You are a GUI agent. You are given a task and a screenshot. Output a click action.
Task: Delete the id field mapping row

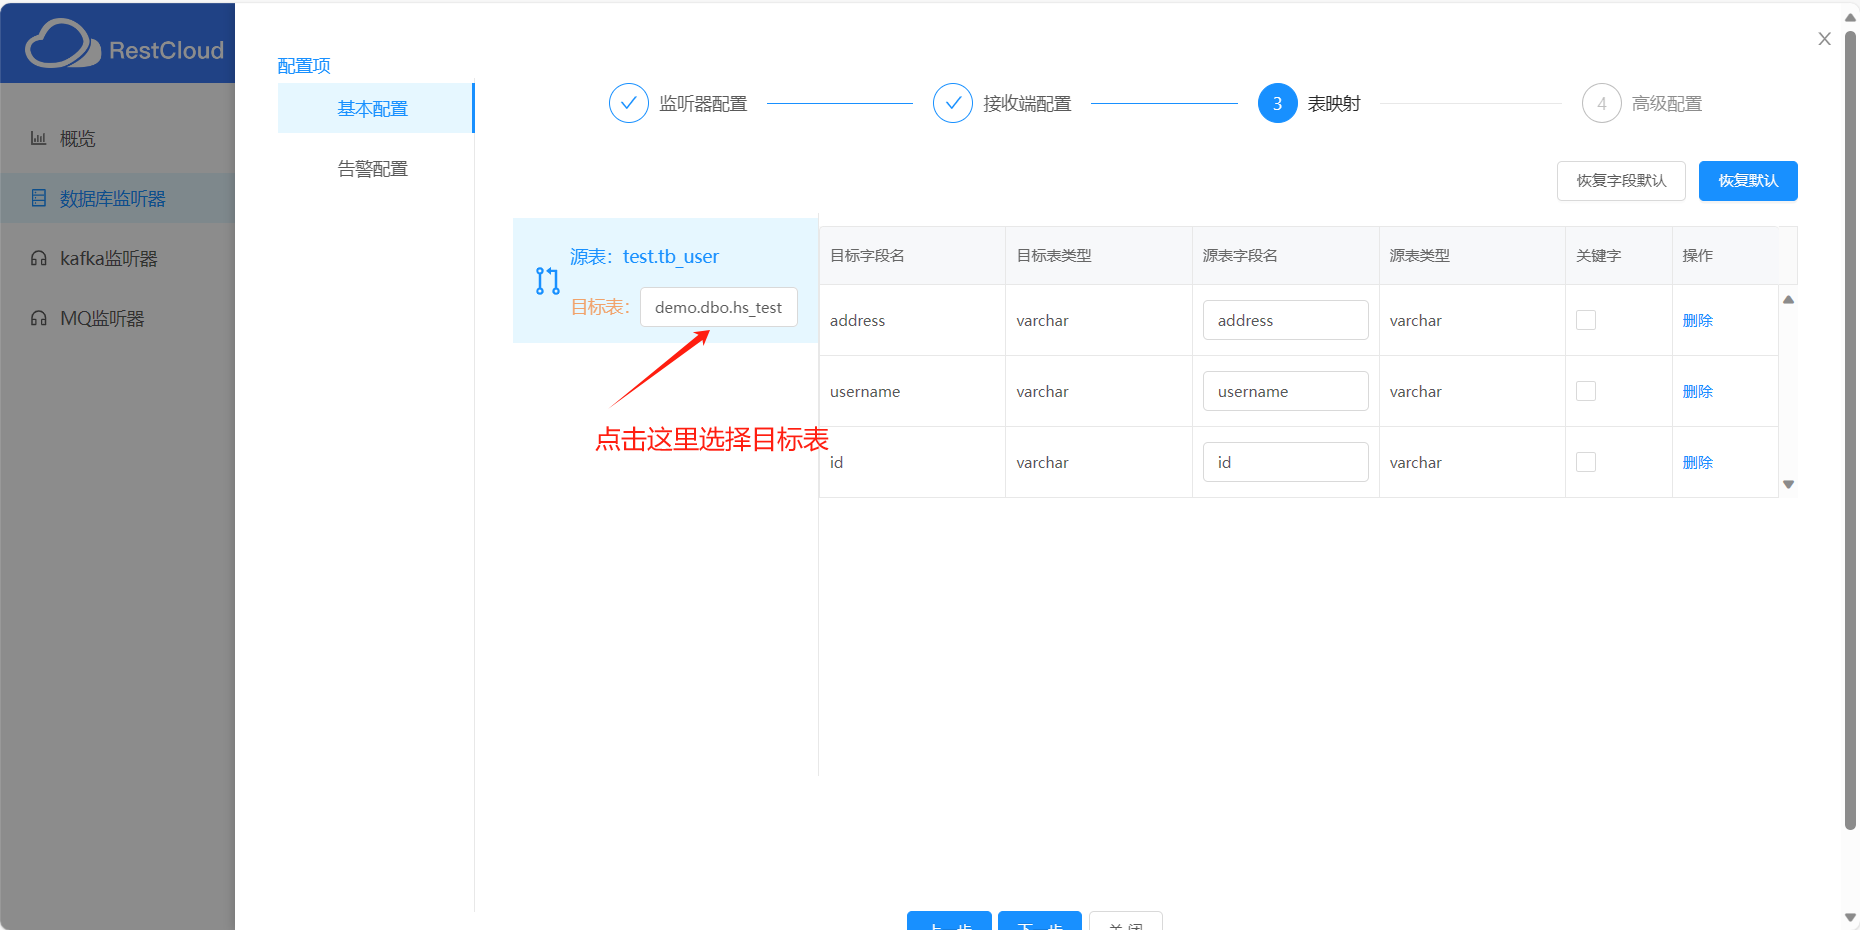pyautogui.click(x=1697, y=462)
